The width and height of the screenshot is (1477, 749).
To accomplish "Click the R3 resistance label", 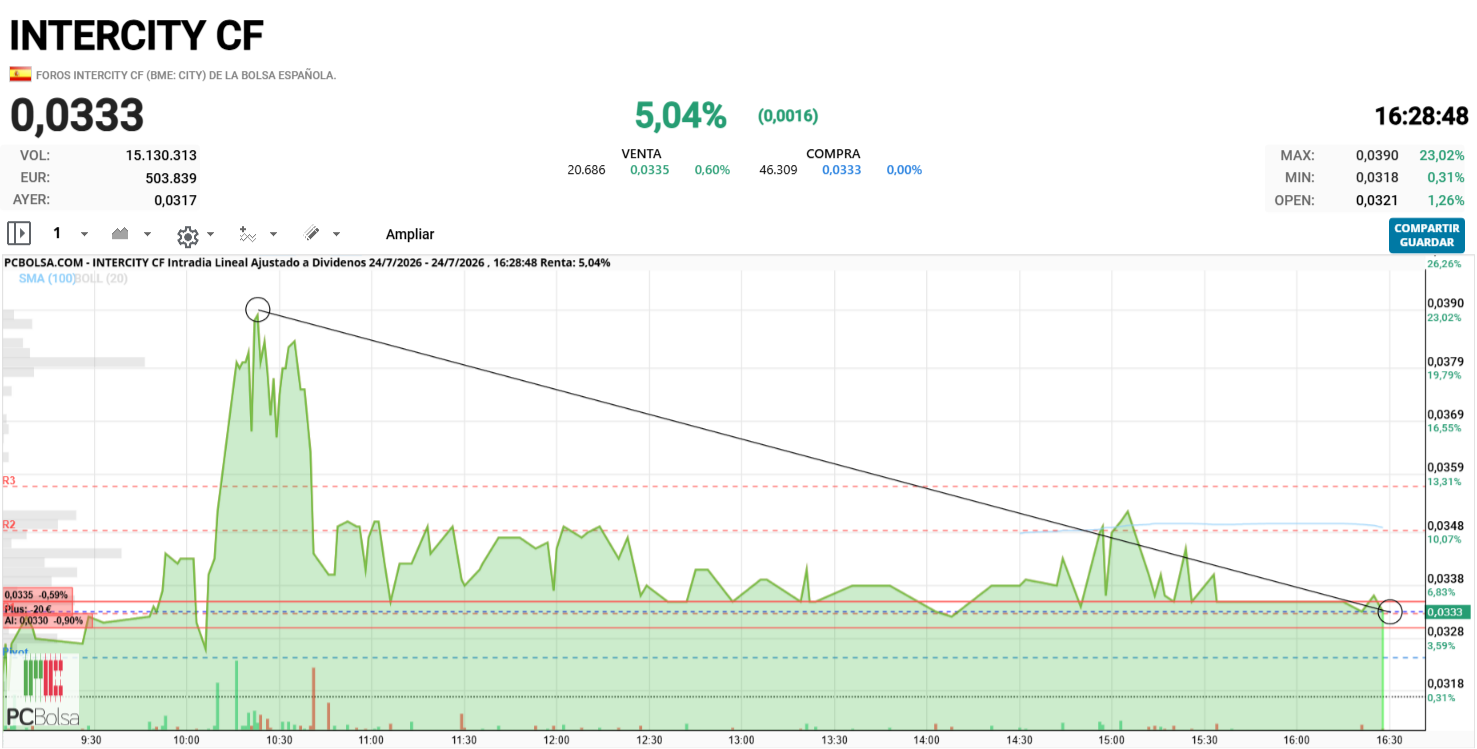I will click(9, 481).
